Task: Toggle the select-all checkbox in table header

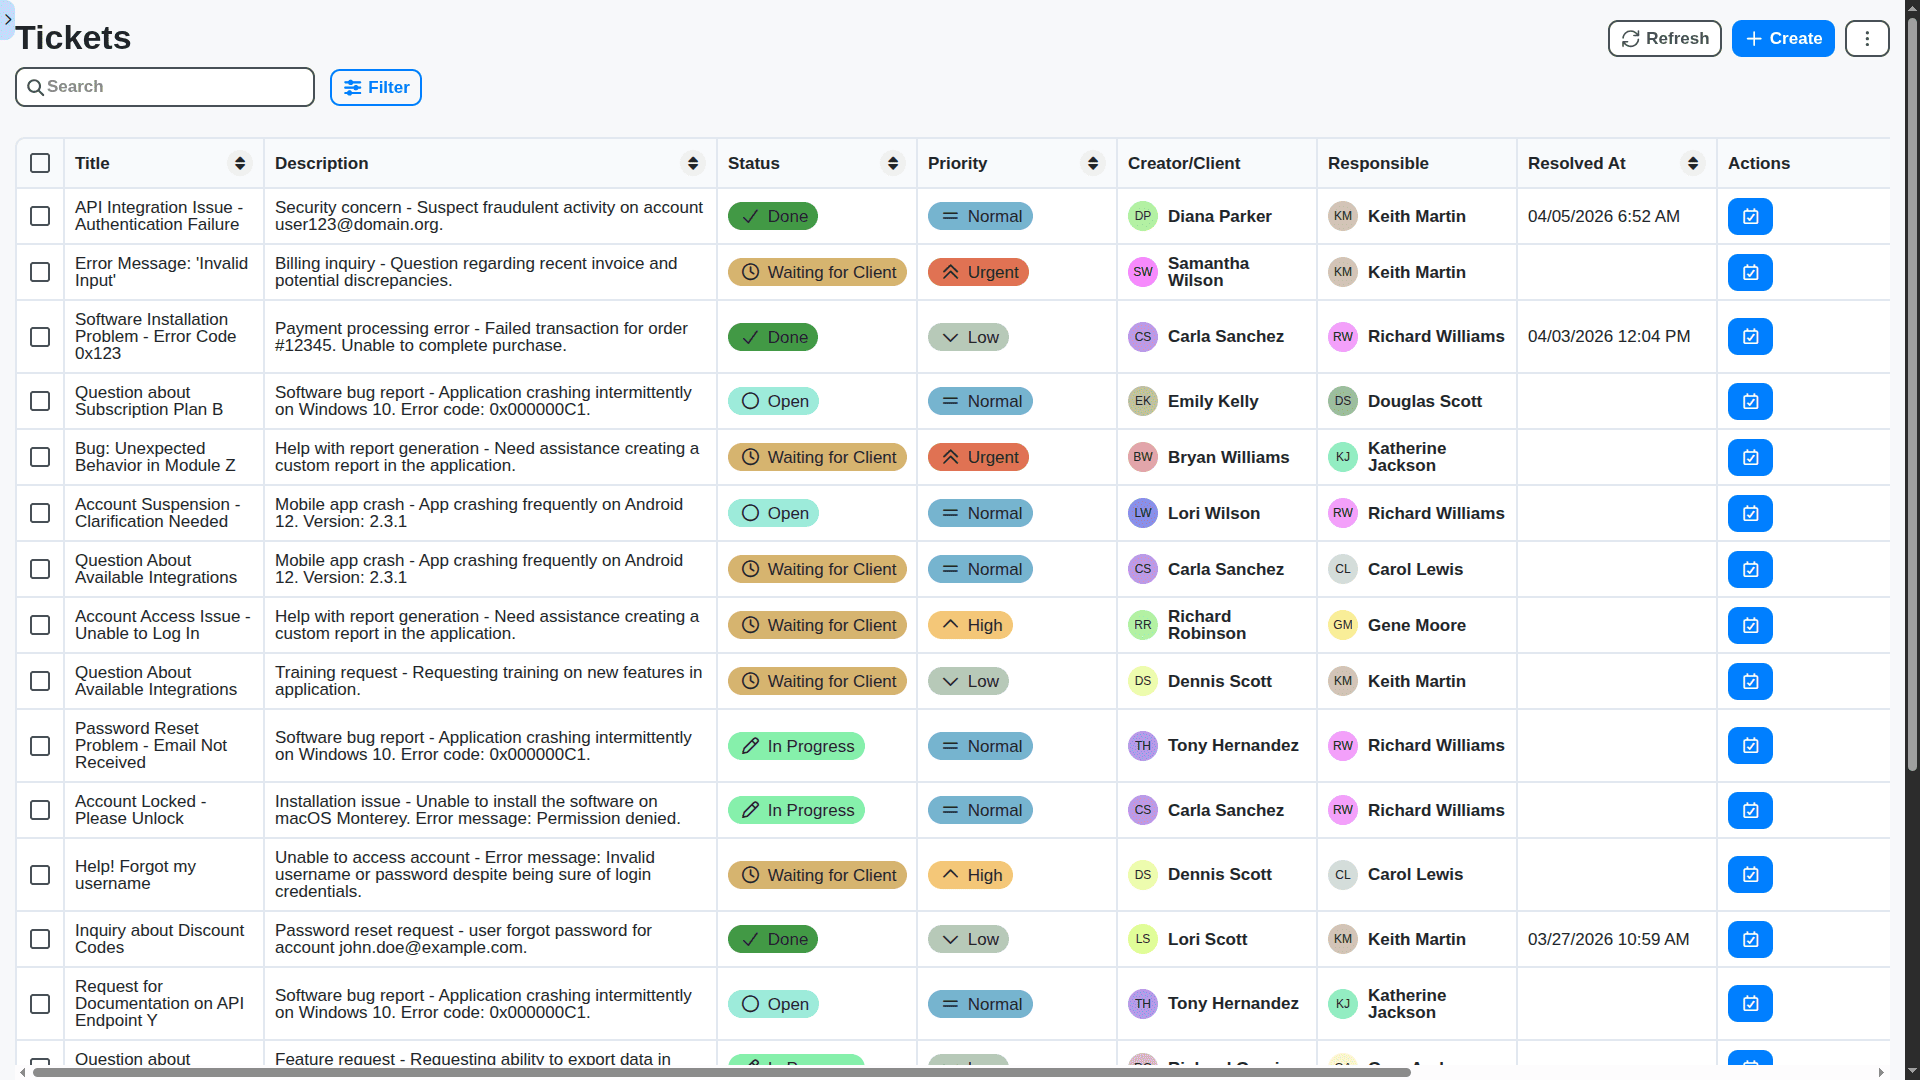Action: coord(40,163)
